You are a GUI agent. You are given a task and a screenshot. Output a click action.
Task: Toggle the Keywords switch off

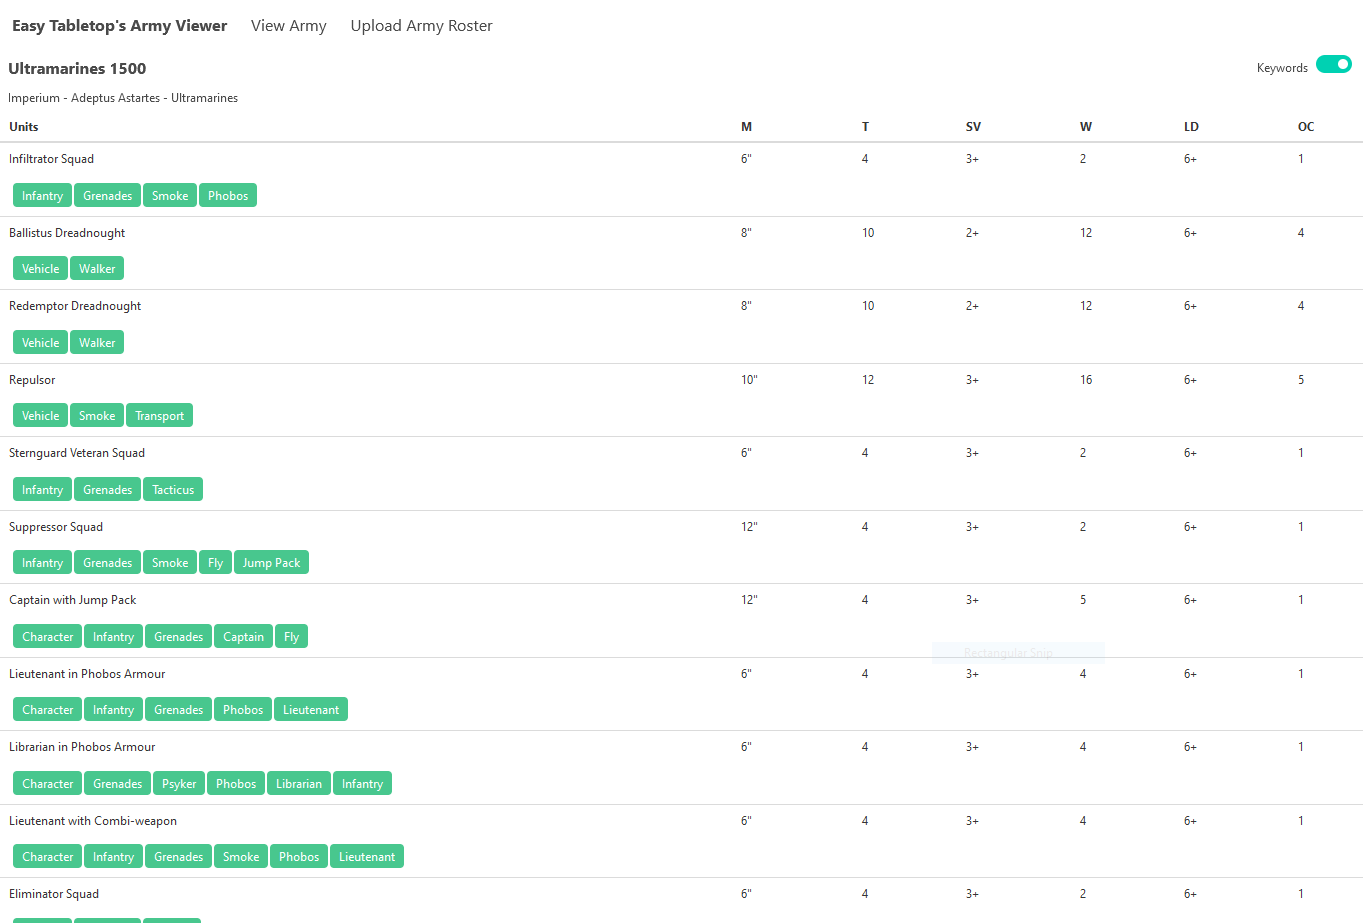[1333, 65]
